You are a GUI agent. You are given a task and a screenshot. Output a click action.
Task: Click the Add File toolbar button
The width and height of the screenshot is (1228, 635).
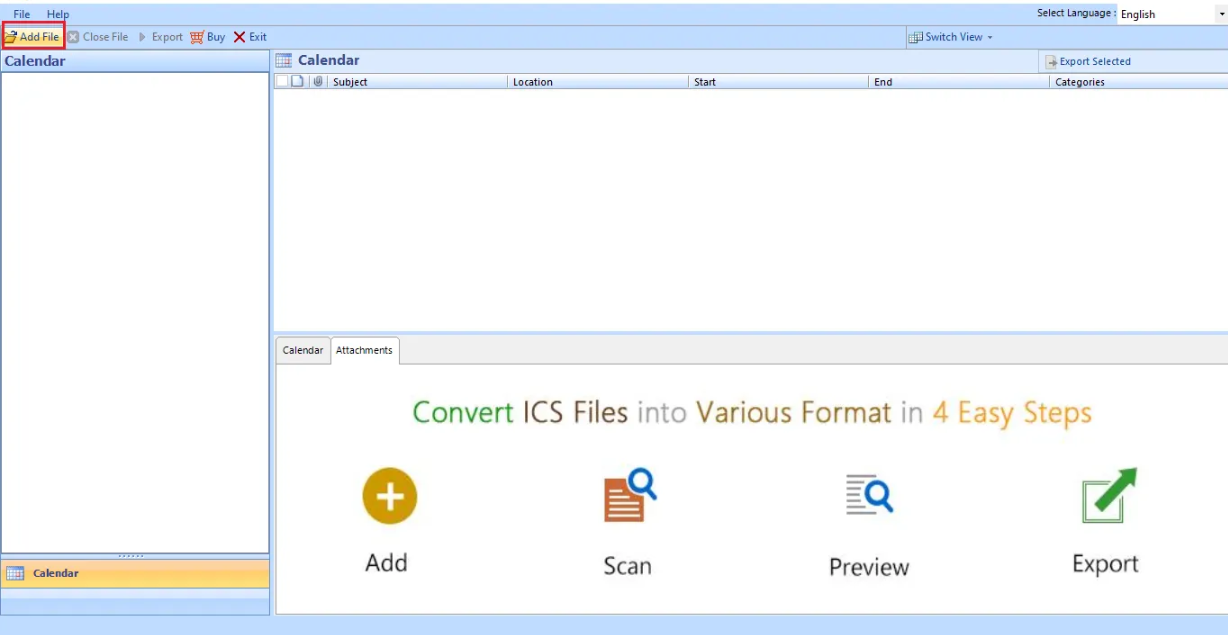33,37
